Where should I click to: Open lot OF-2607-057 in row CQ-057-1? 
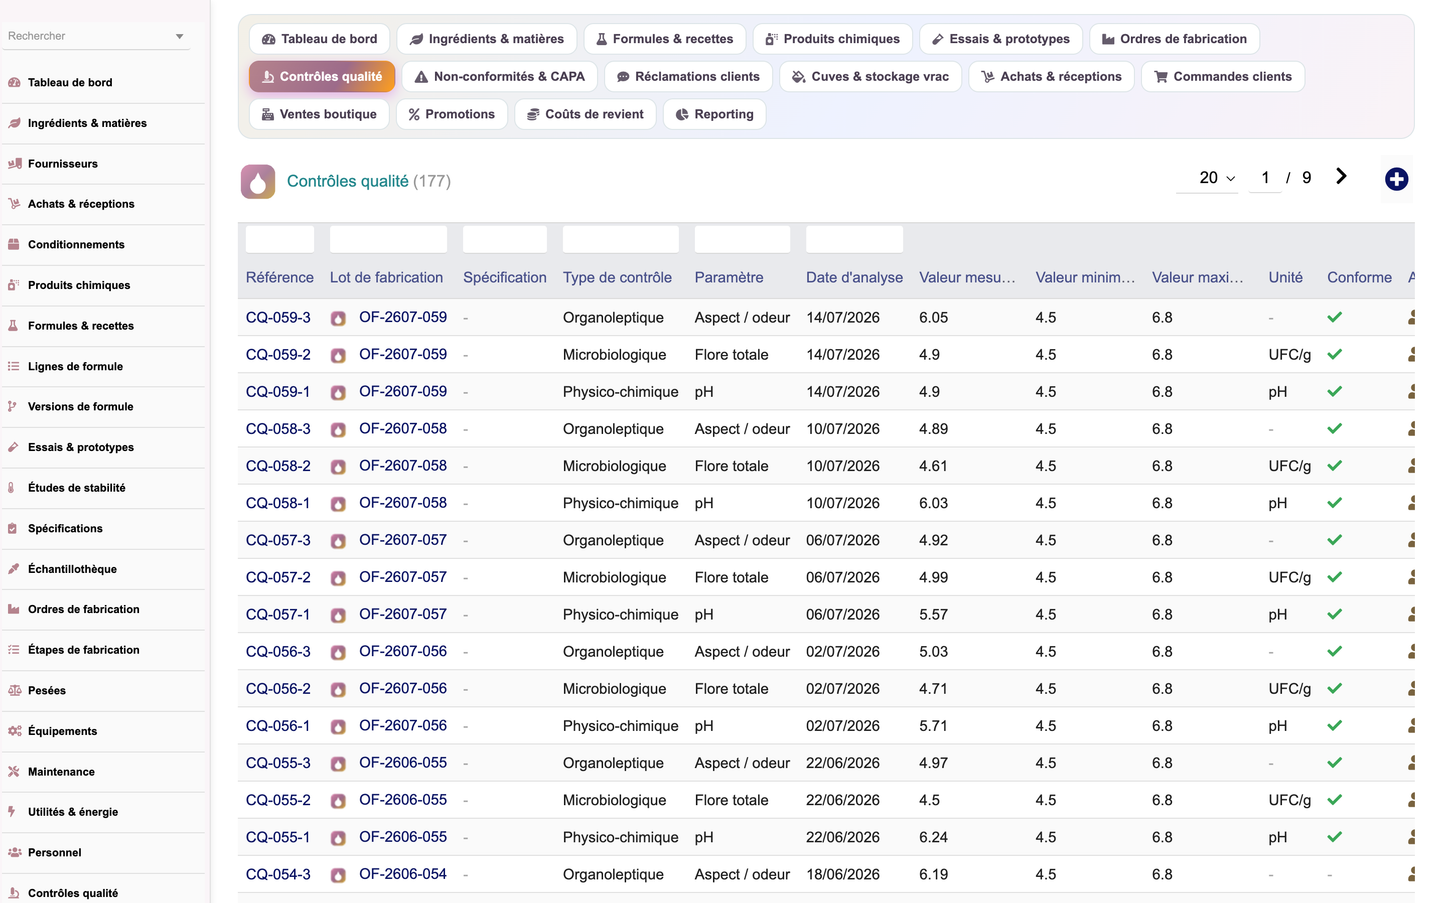coord(403,614)
